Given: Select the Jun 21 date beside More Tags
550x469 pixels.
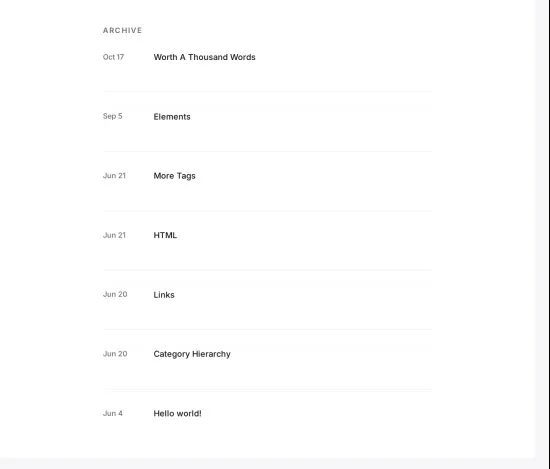Looking at the screenshot, I should [x=114, y=176].
